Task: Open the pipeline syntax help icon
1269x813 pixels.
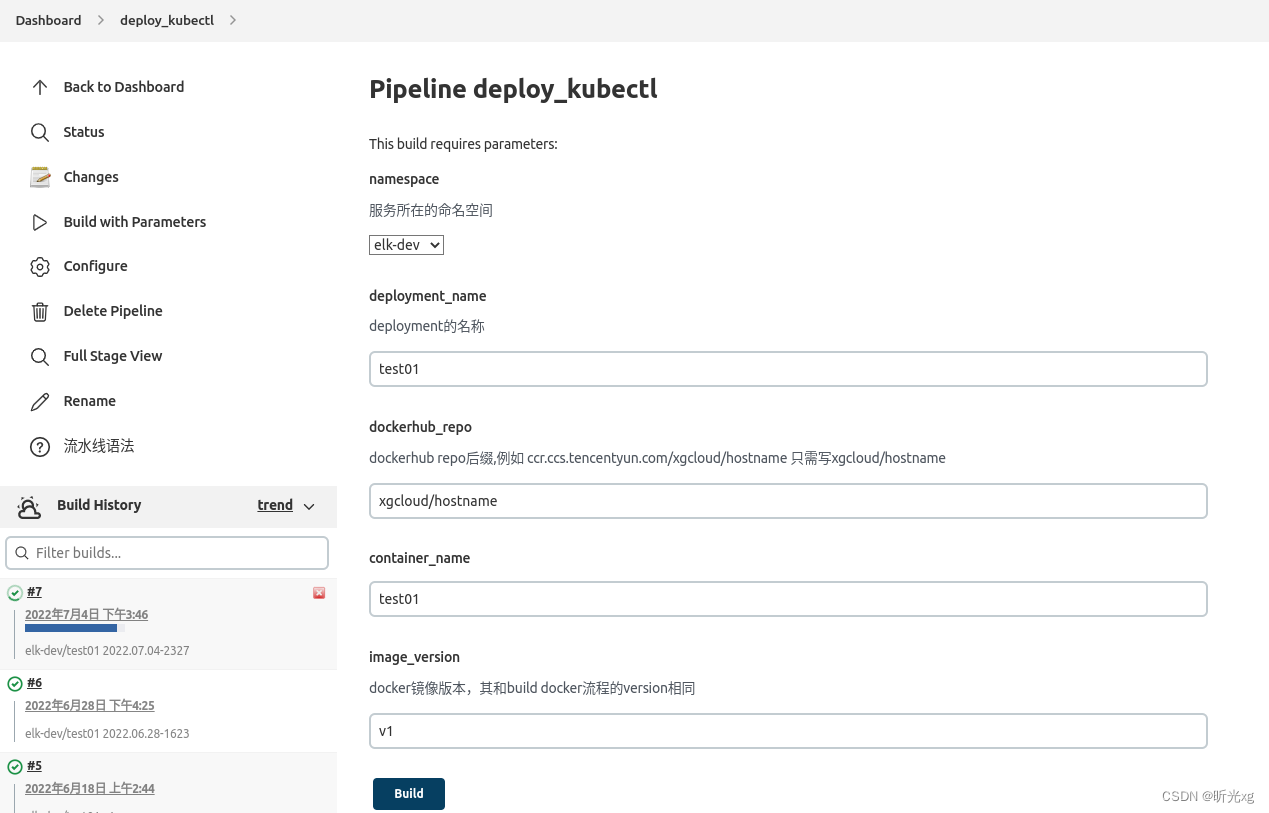Action: point(40,446)
